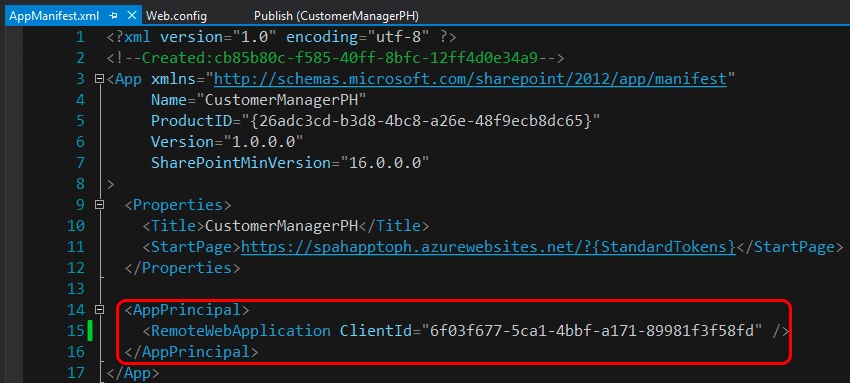Collapse the App element at line 3

click(x=99, y=79)
